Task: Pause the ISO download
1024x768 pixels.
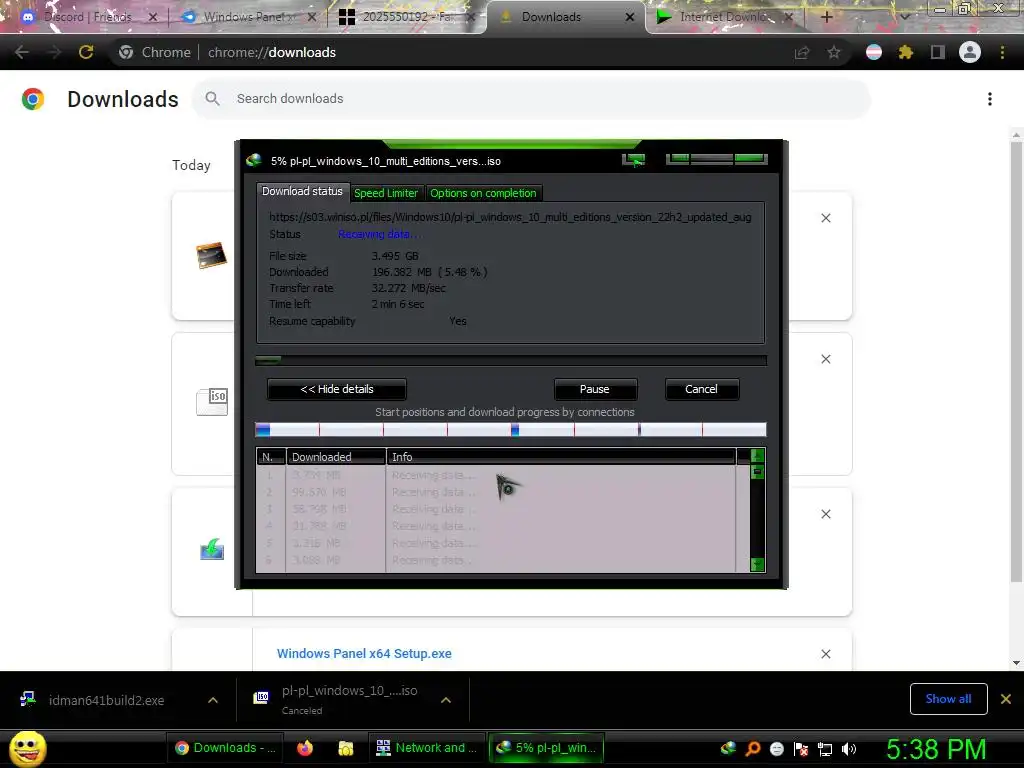Action: tap(595, 389)
